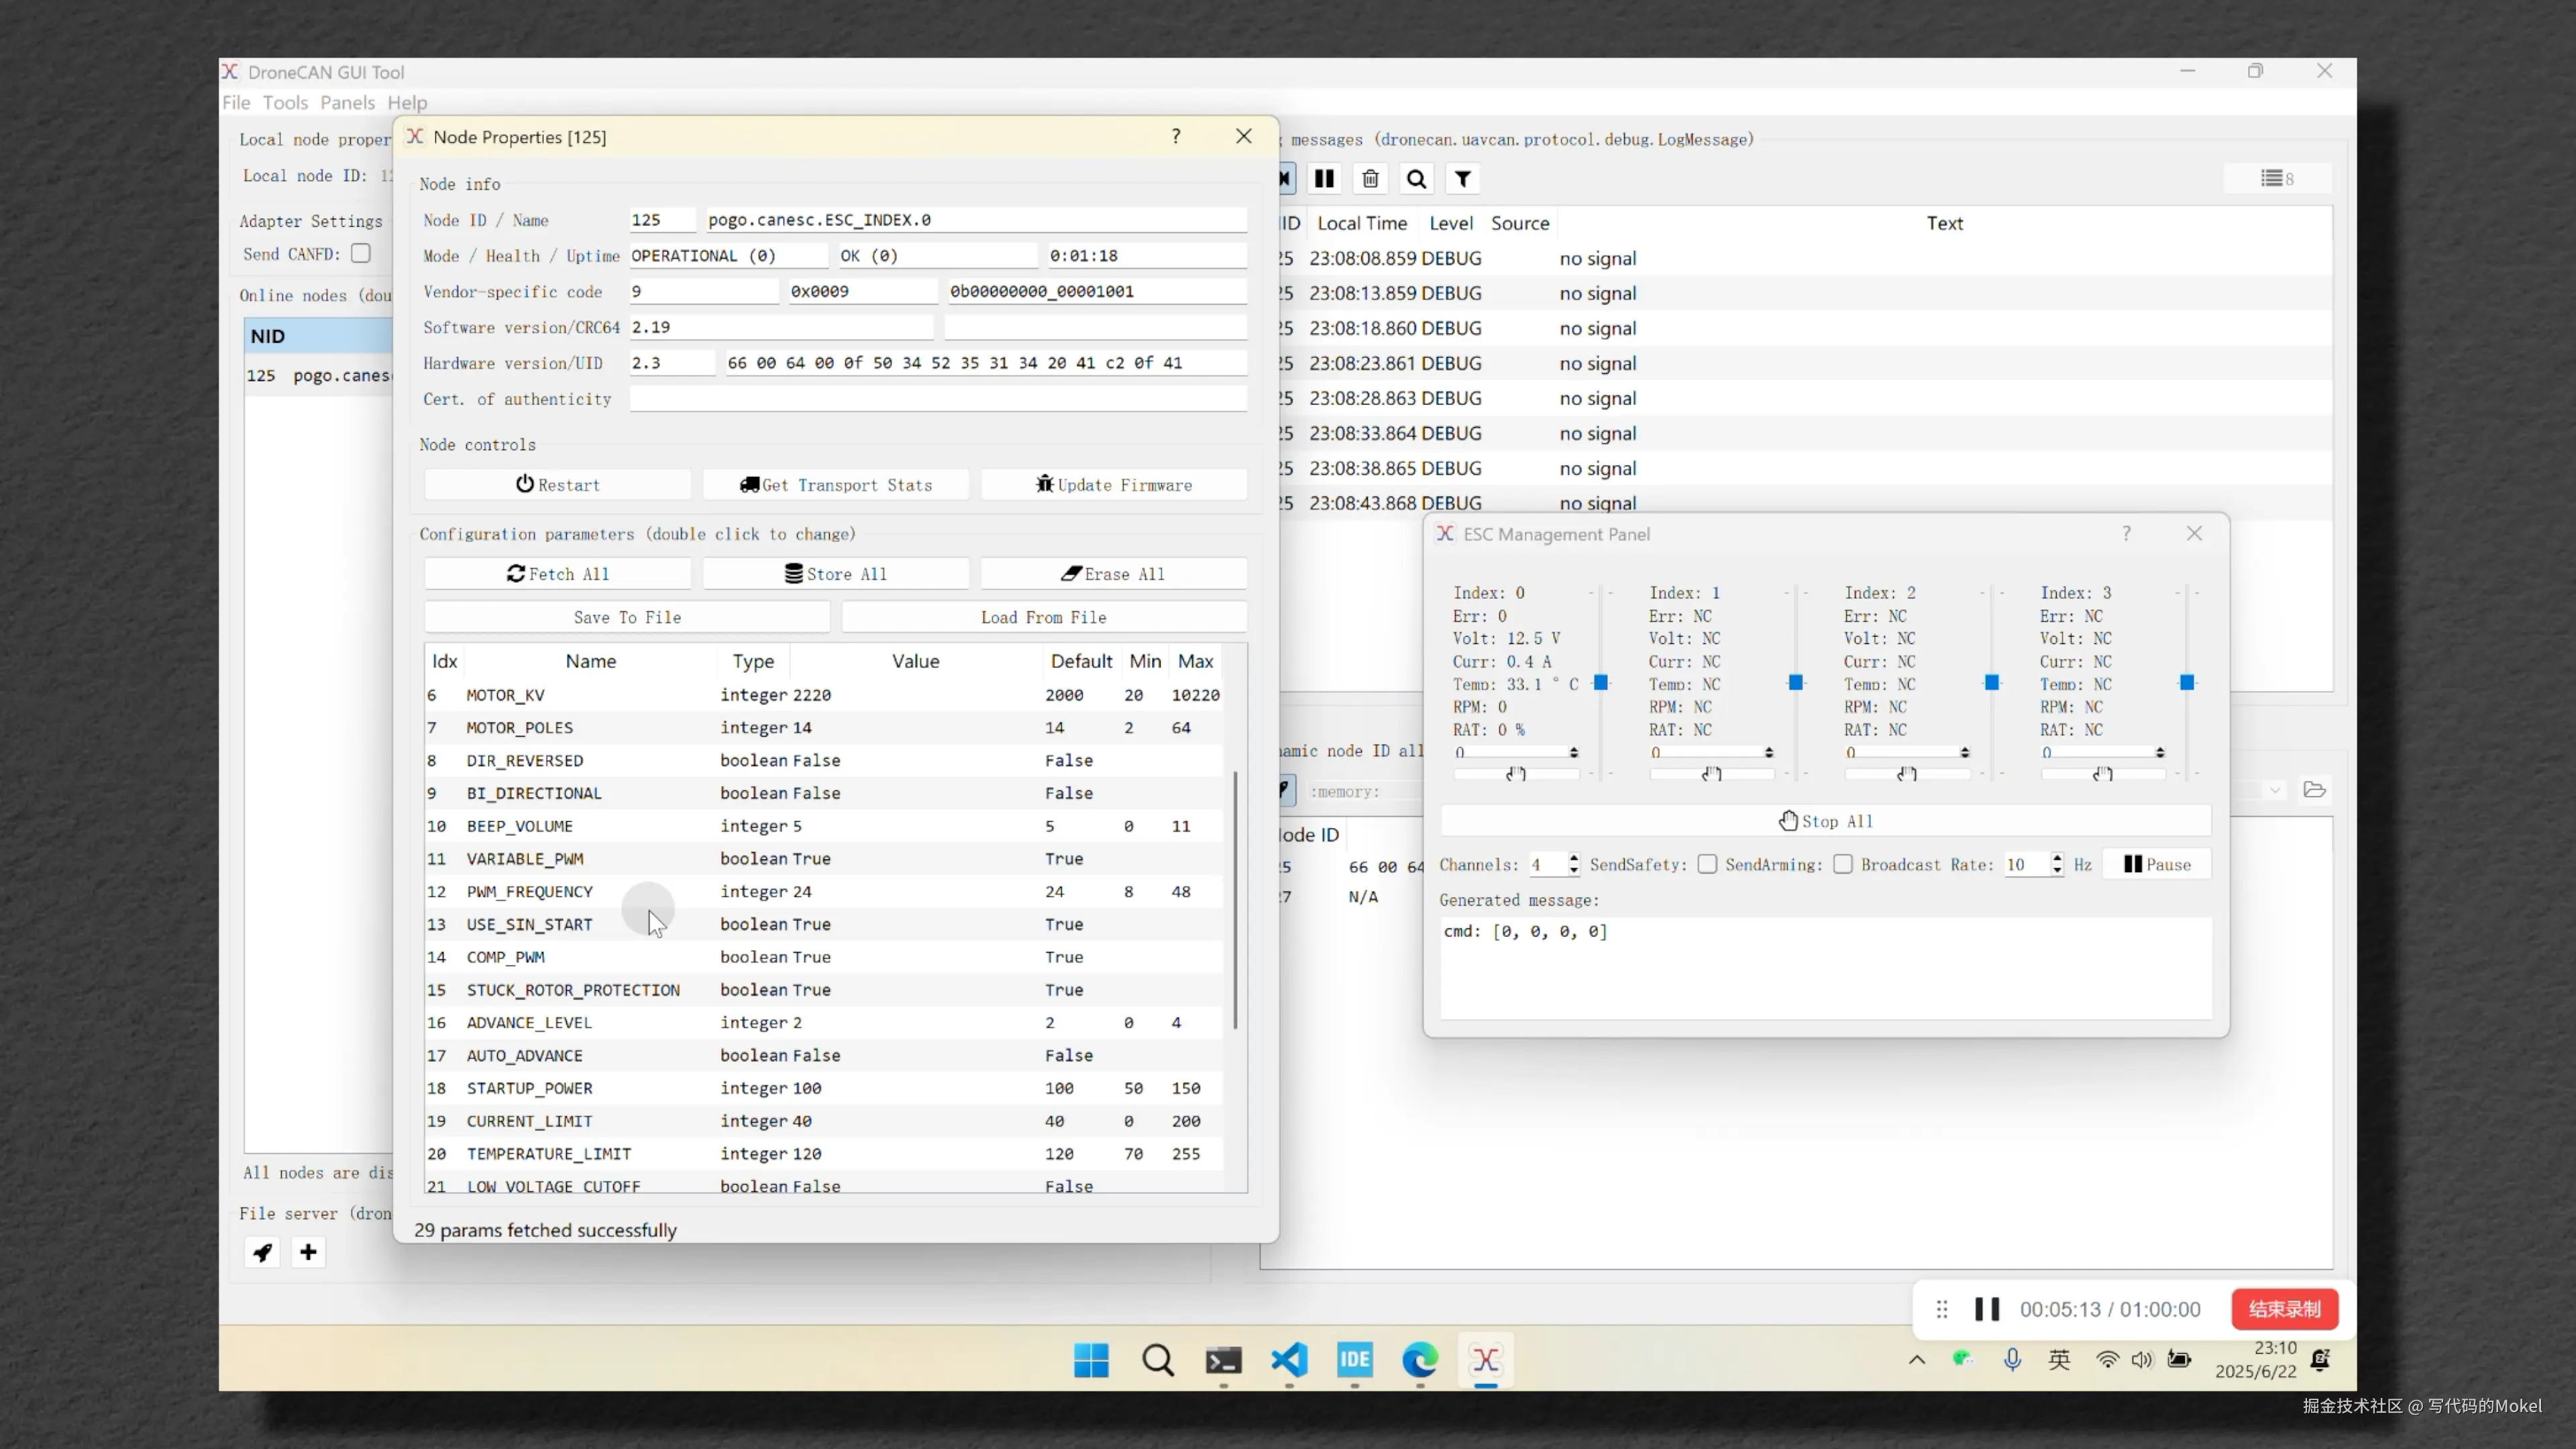Click the log filter funnel icon
Viewport: 2576px width, 1449px height.
(x=1462, y=179)
